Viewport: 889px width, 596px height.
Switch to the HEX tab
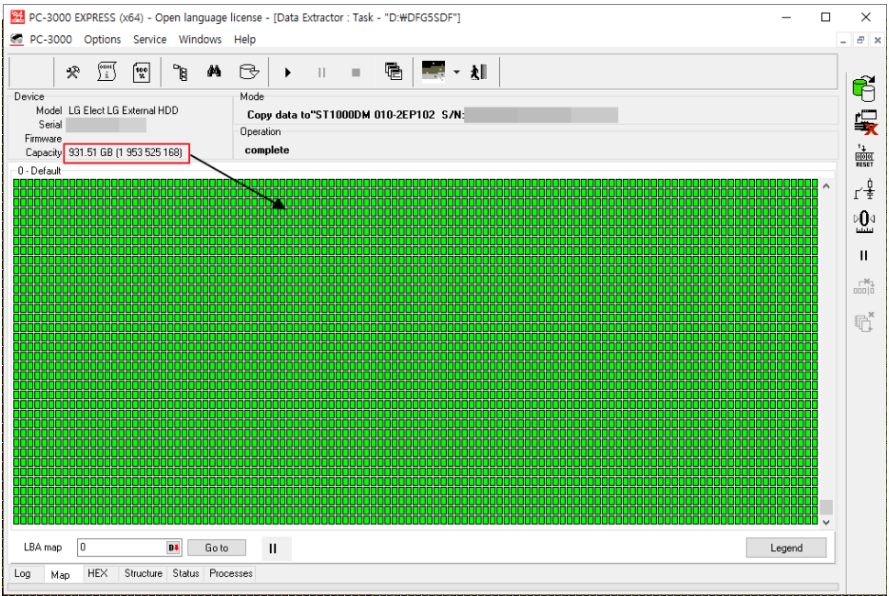pyautogui.click(x=98, y=573)
